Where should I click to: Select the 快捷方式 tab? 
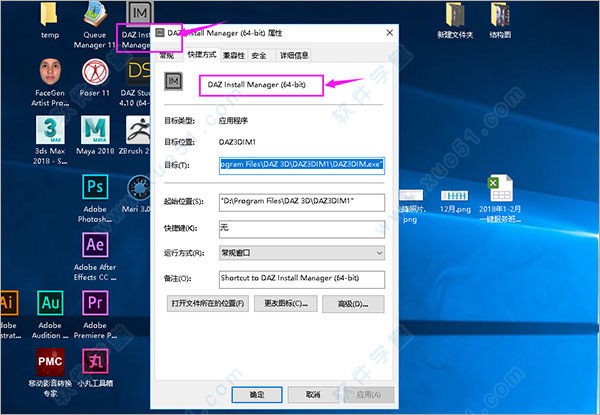pyautogui.click(x=202, y=55)
